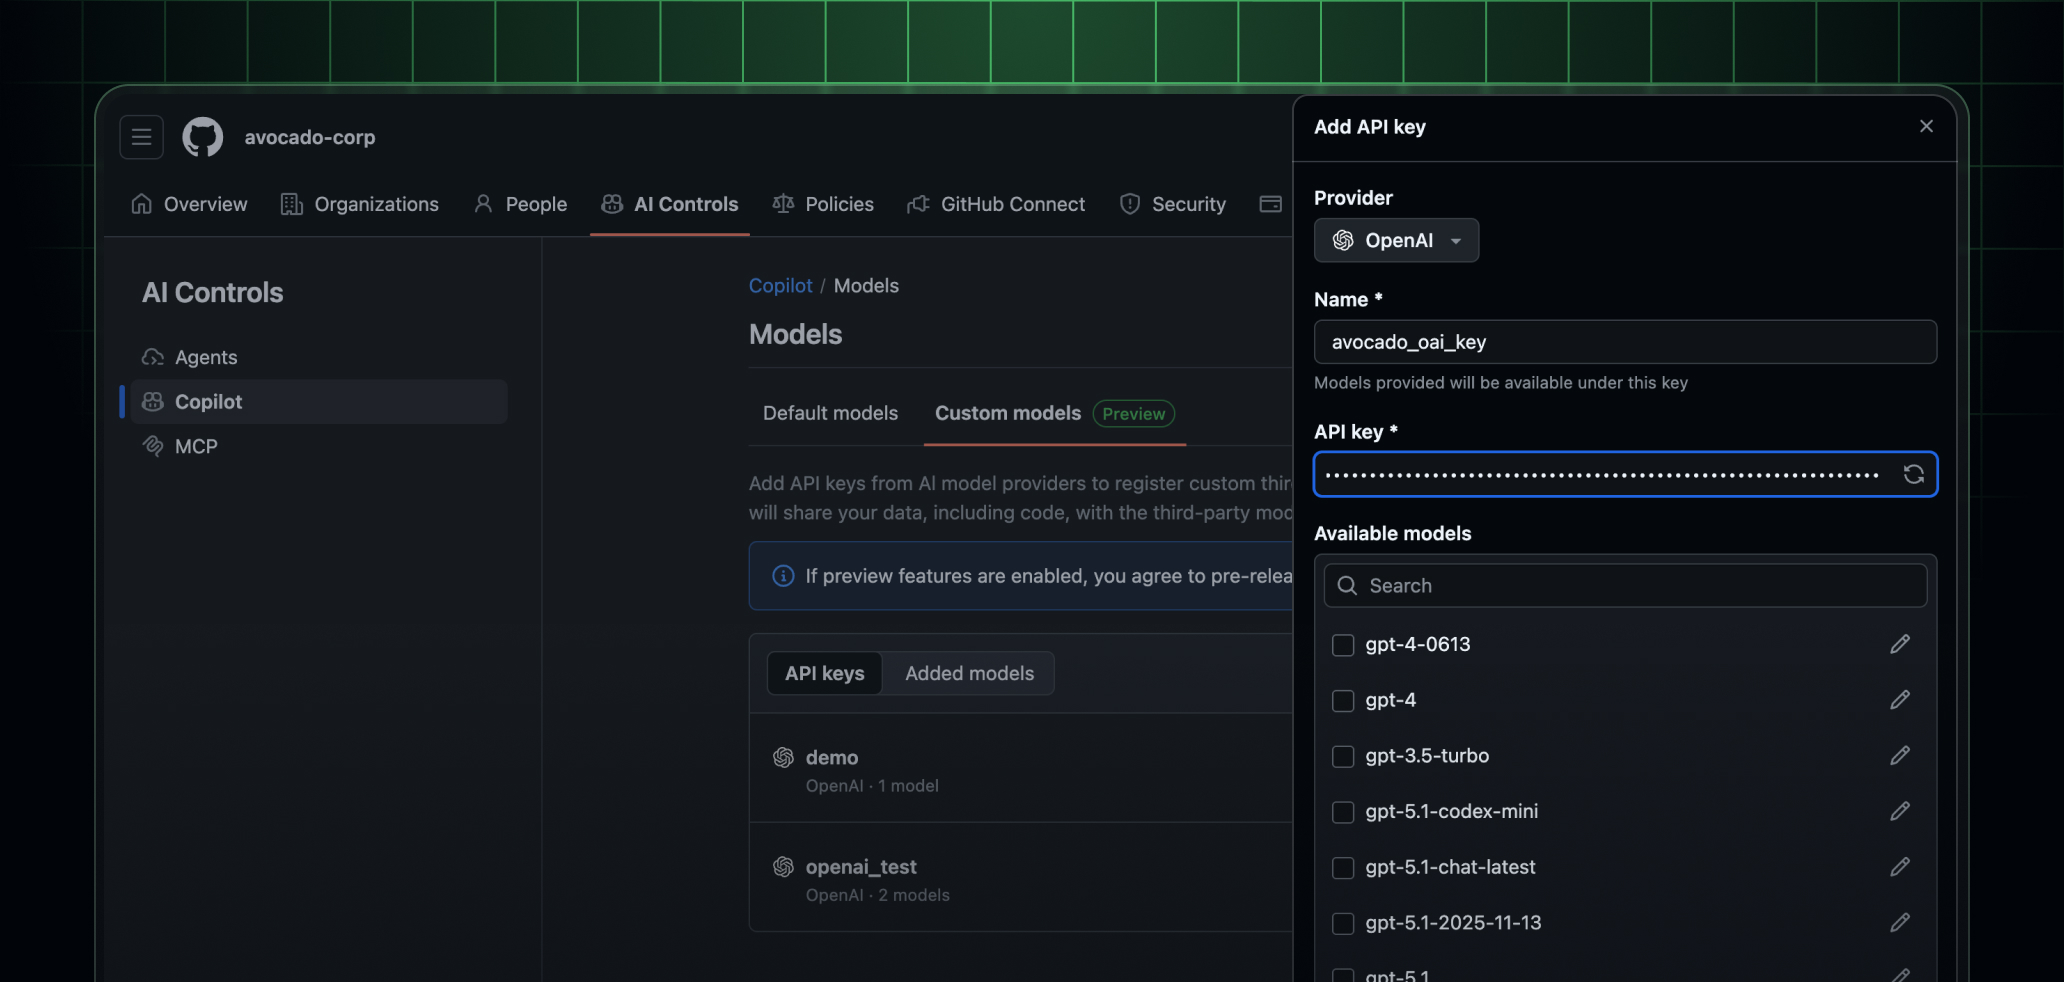The image size is (2064, 982).
Task: Select the Agents cloud icon in sidebar
Action: coord(153,357)
